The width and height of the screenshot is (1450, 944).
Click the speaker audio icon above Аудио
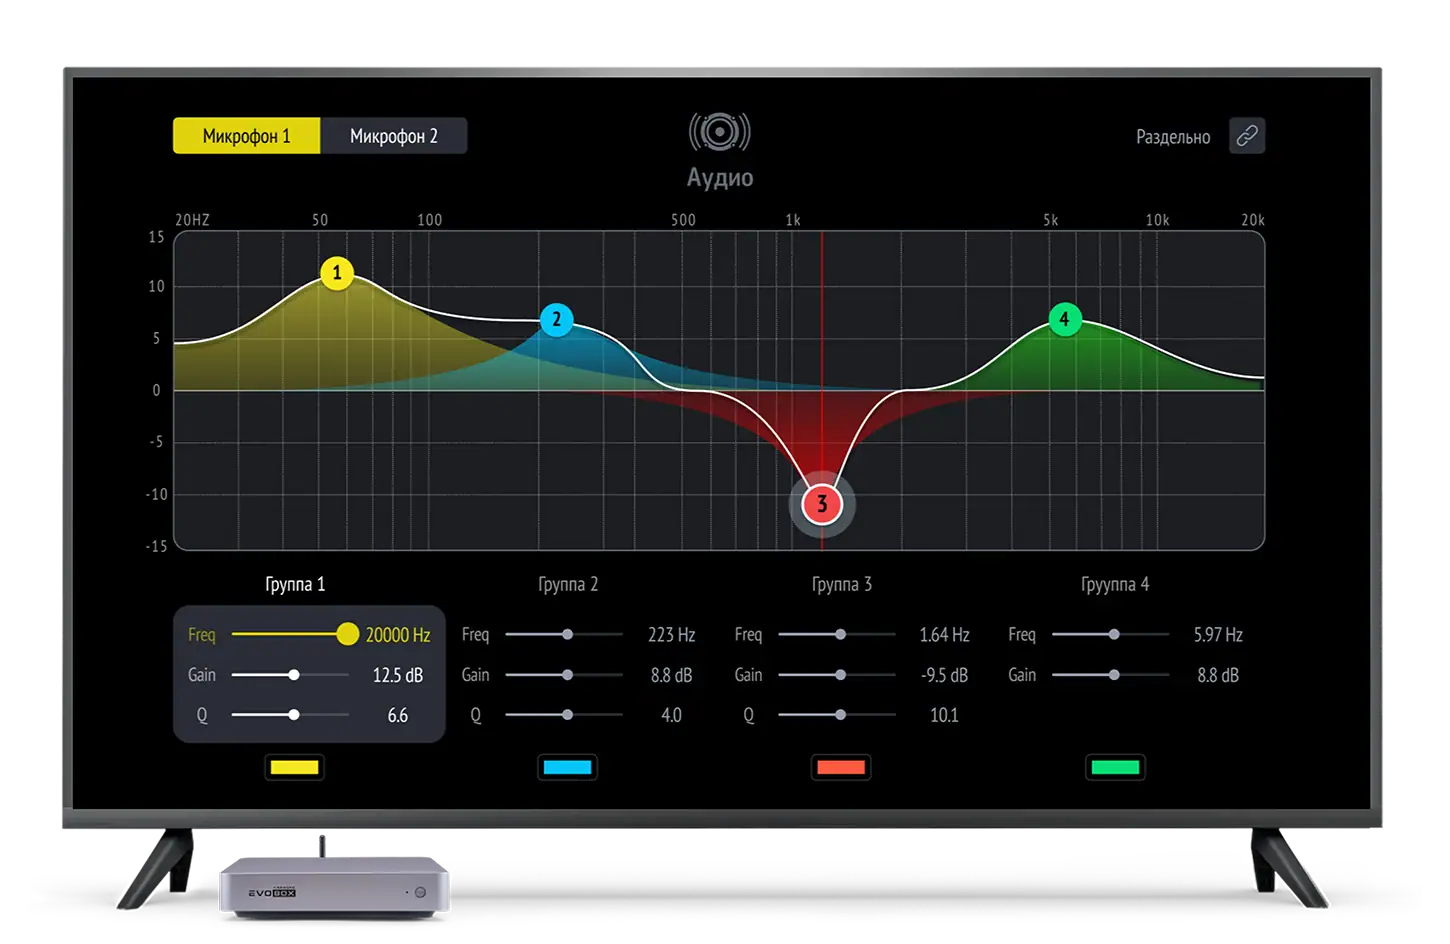pyautogui.click(x=719, y=132)
